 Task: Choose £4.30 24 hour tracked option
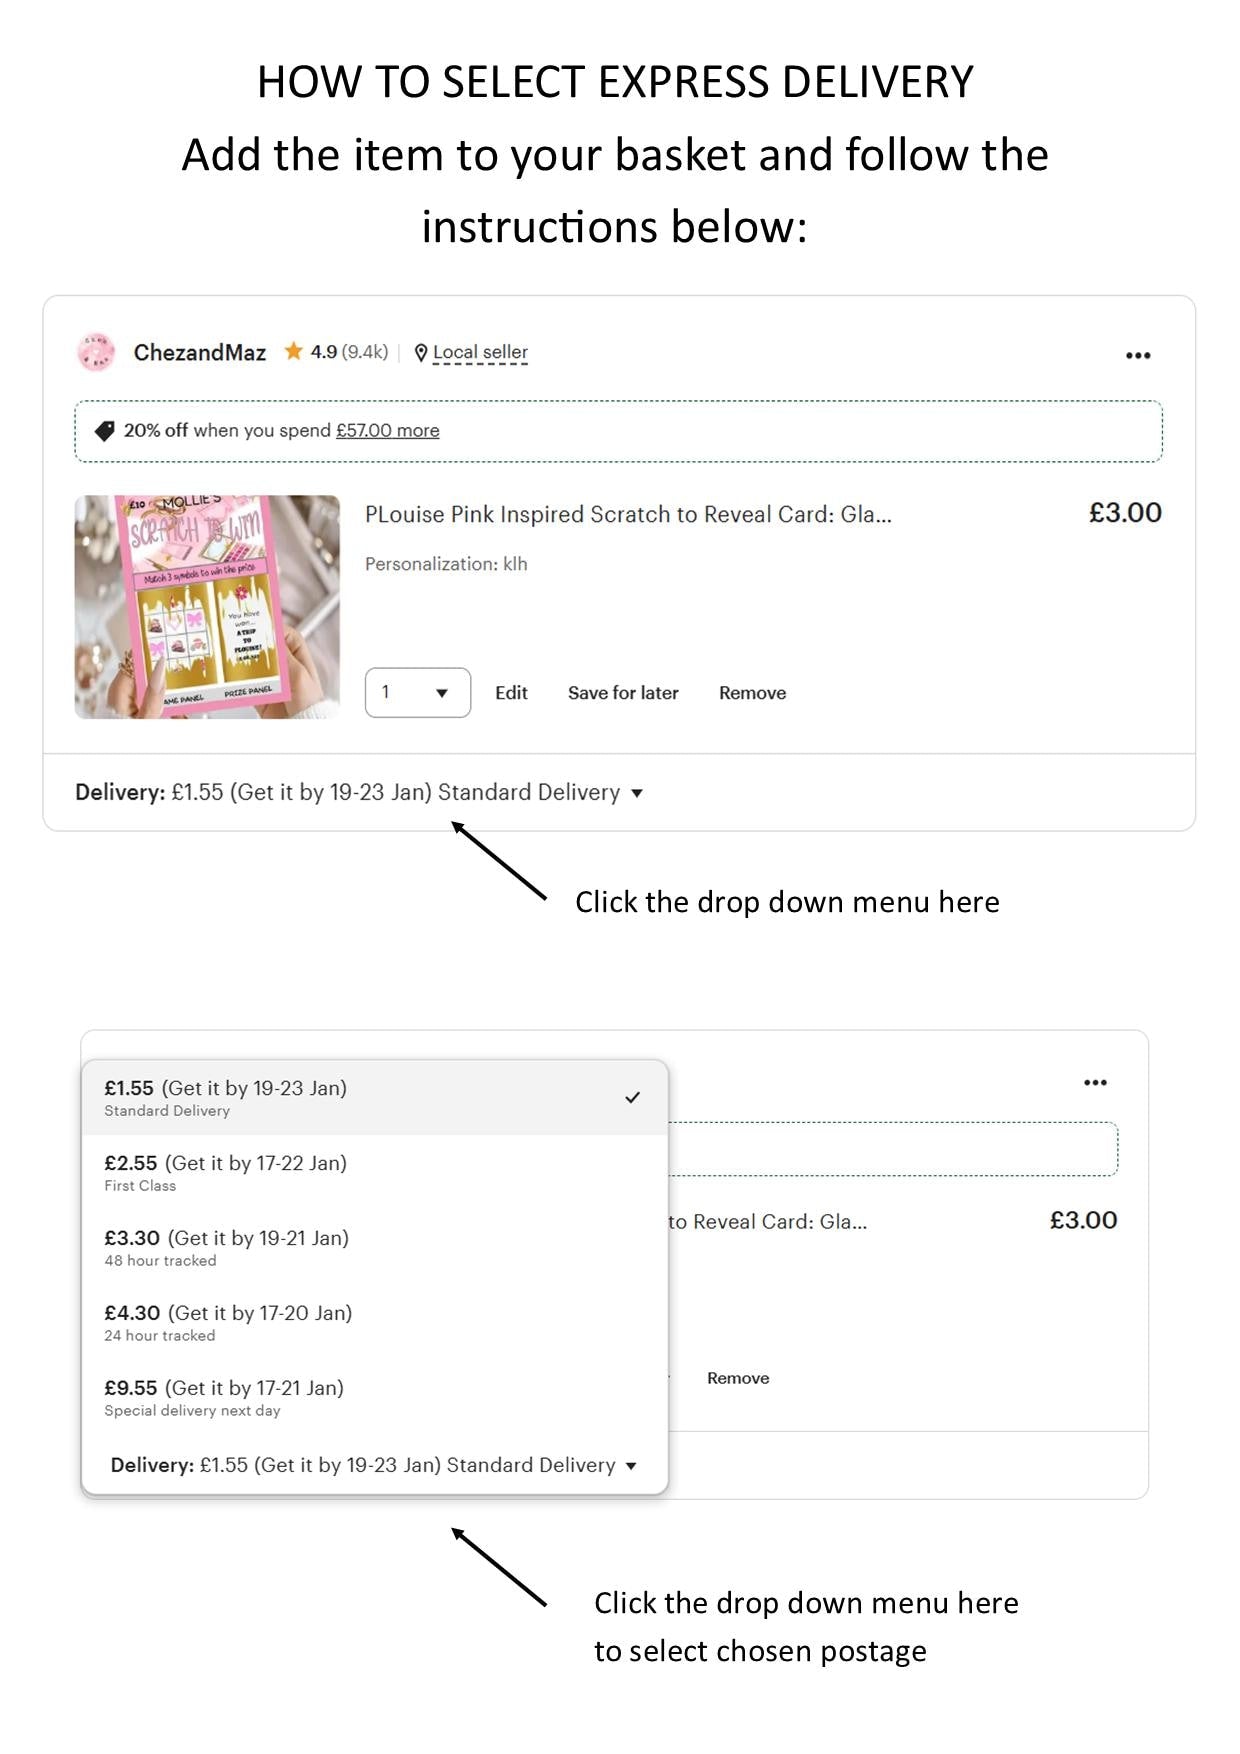(374, 1322)
